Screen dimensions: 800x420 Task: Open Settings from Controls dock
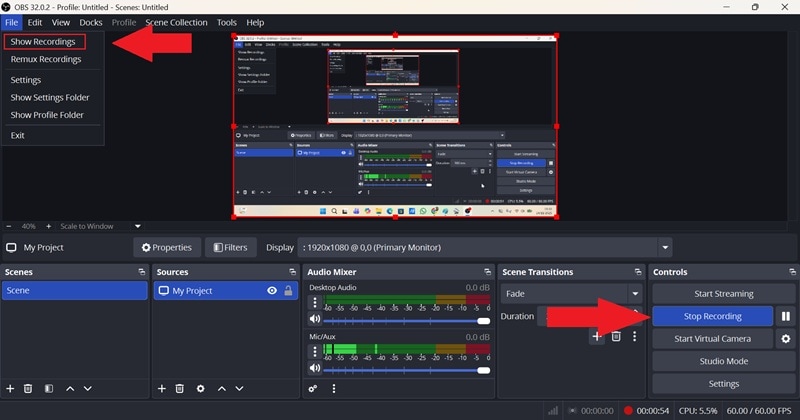723,383
